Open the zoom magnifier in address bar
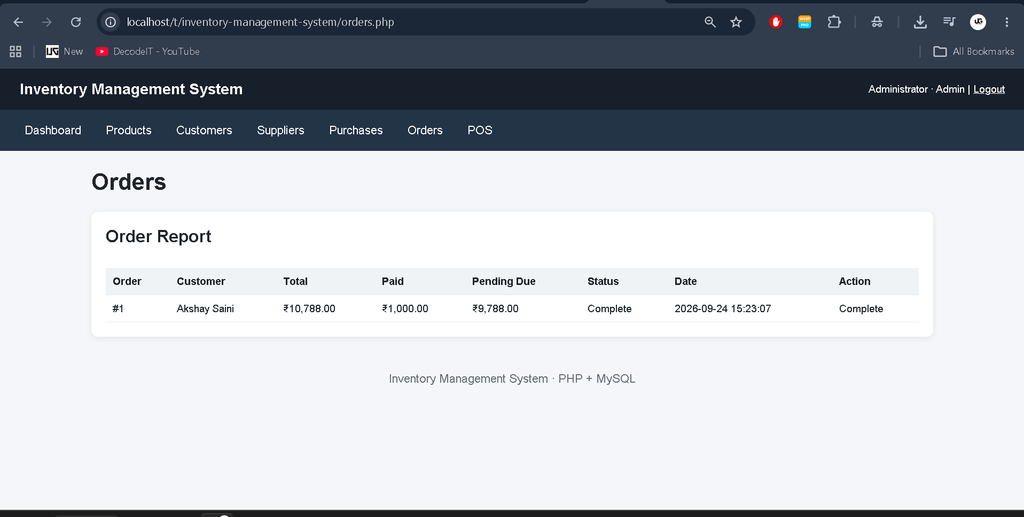 pyautogui.click(x=710, y=22)
